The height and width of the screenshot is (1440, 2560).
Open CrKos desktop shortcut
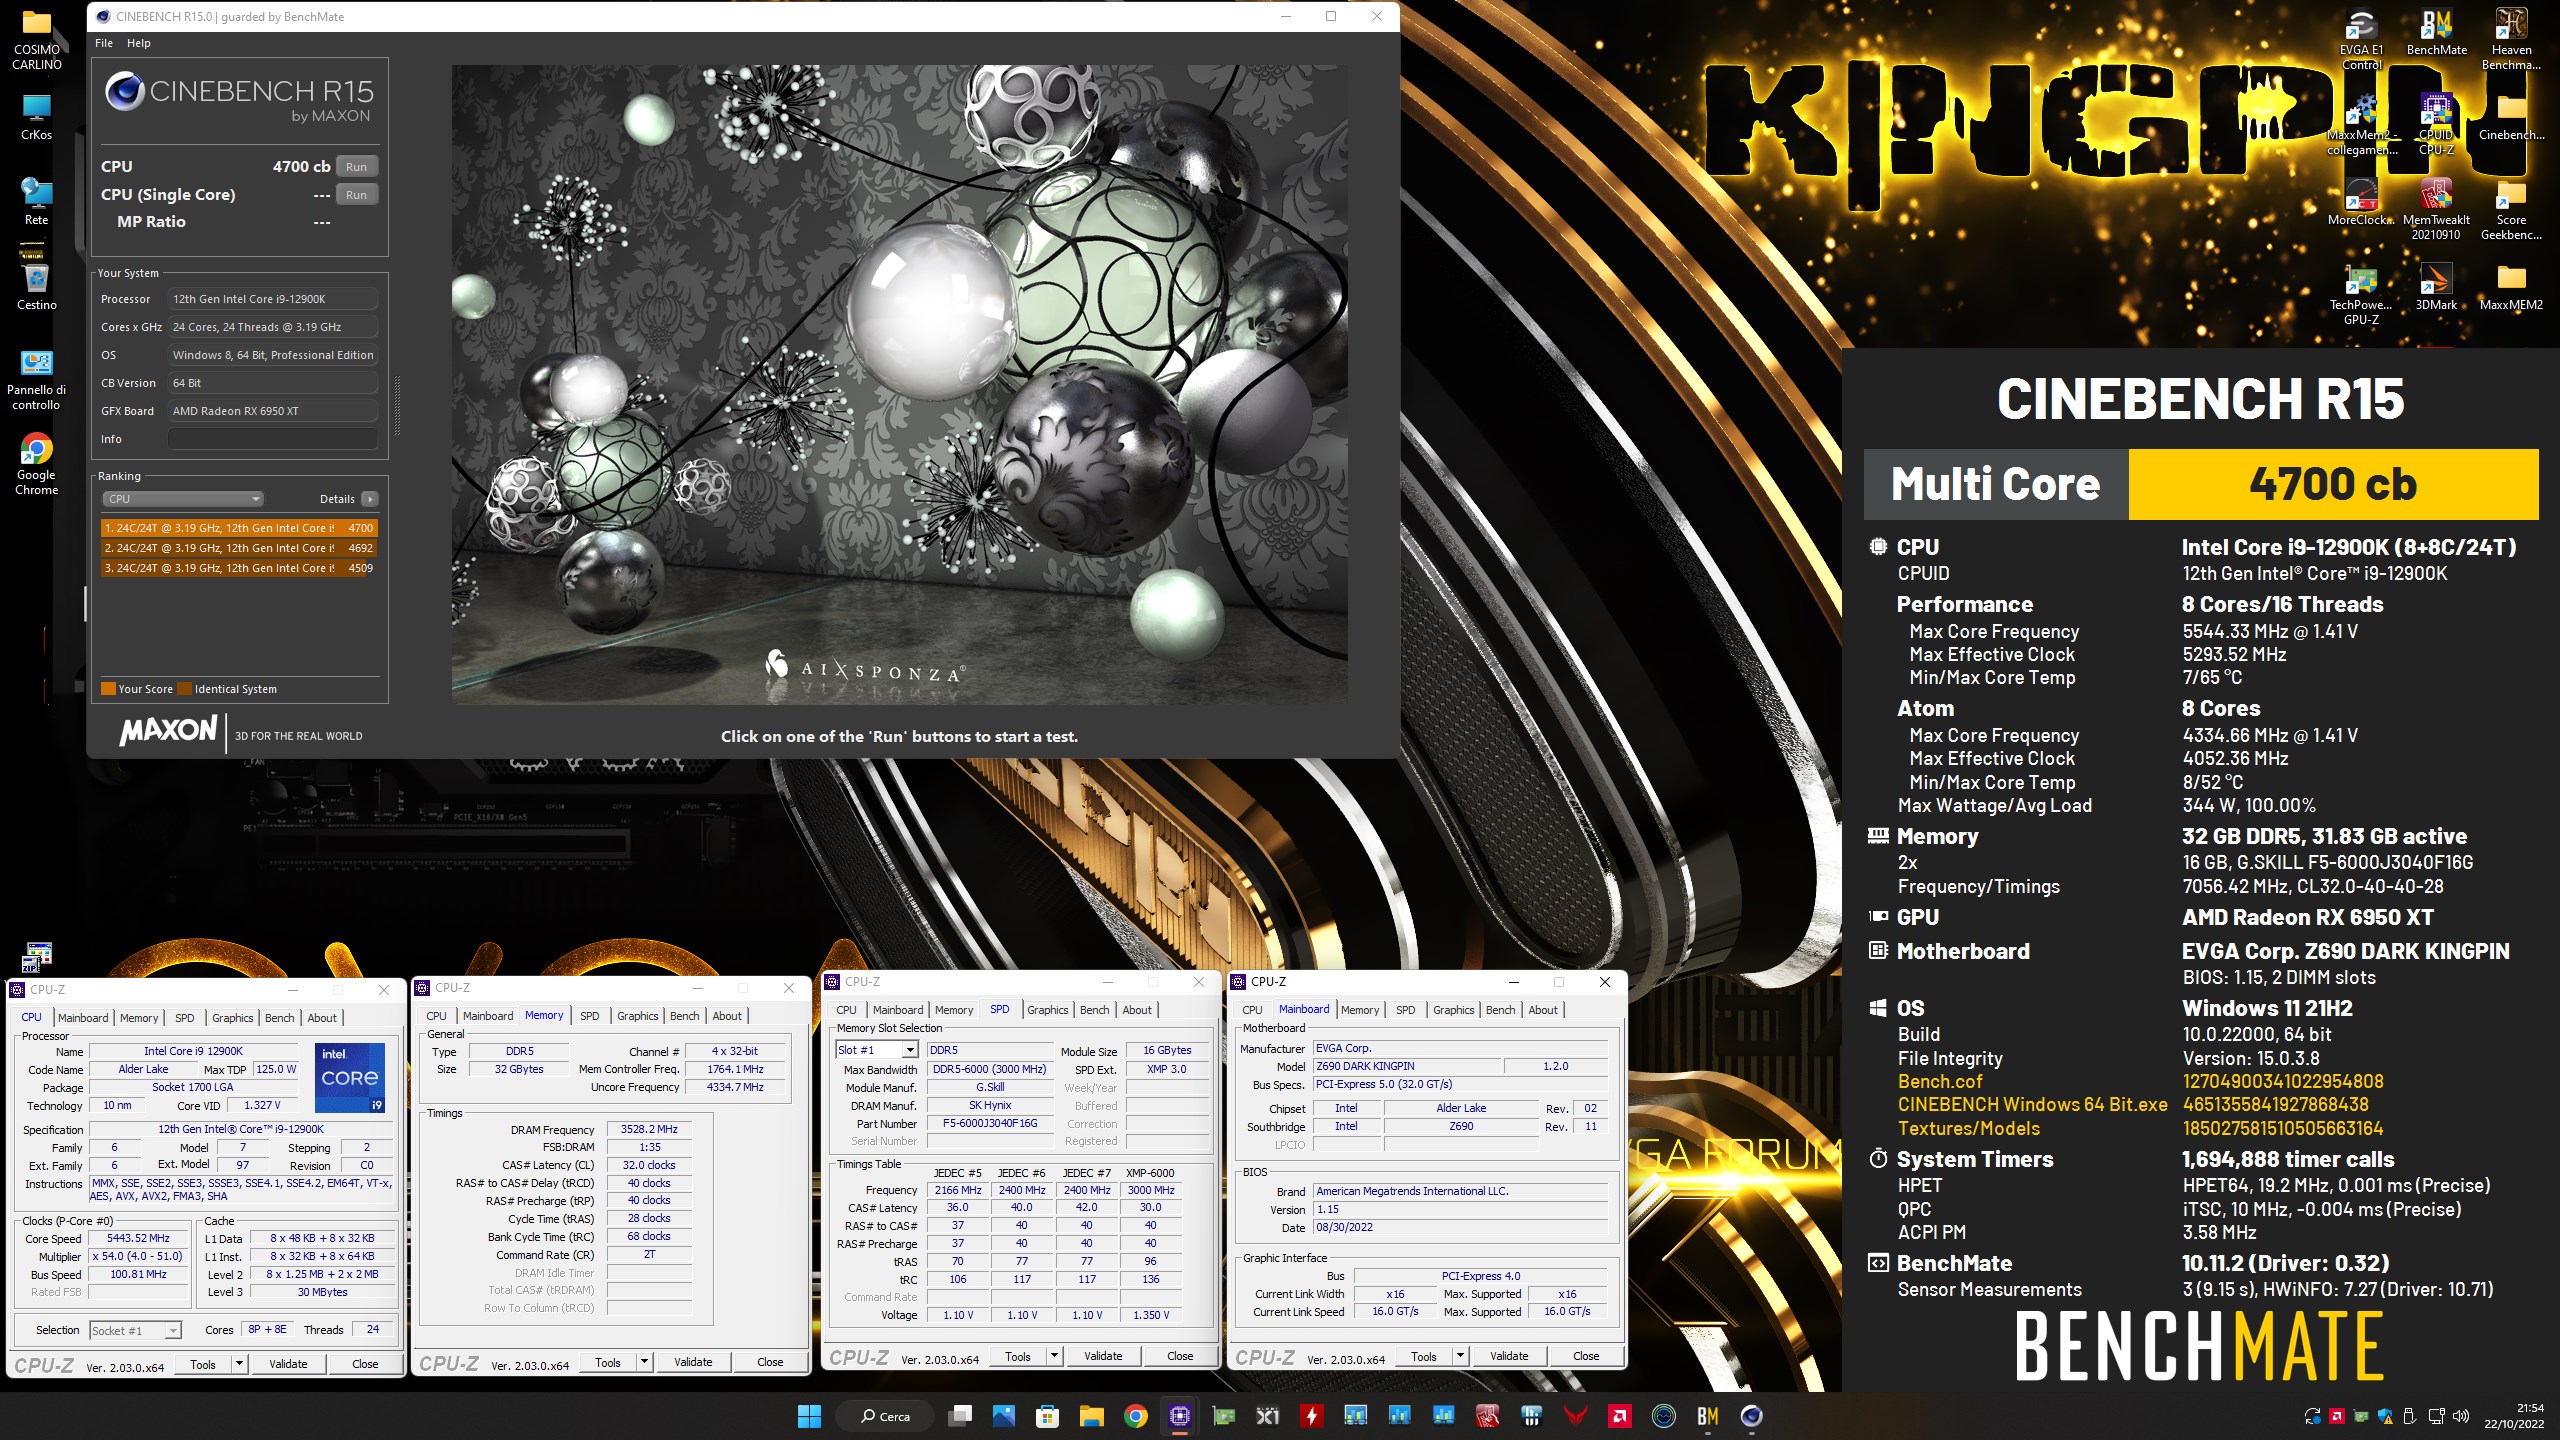click(37, 118)
